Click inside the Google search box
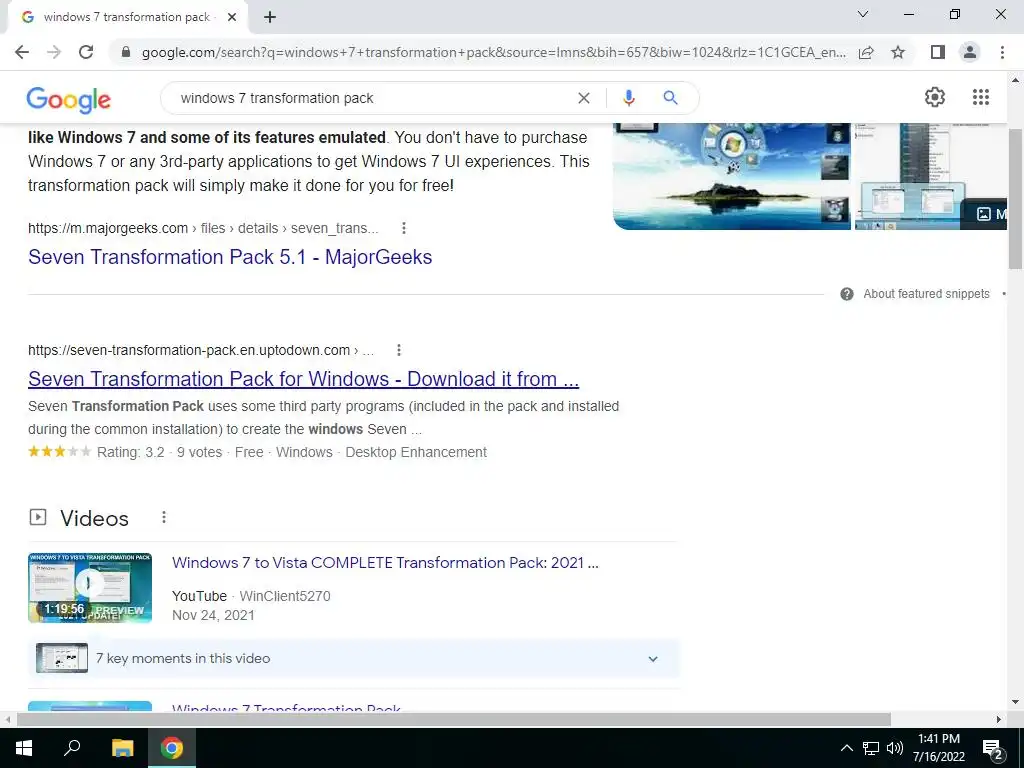The width and height of the screenshot is (1024, 768). click(x=372, y=98)
